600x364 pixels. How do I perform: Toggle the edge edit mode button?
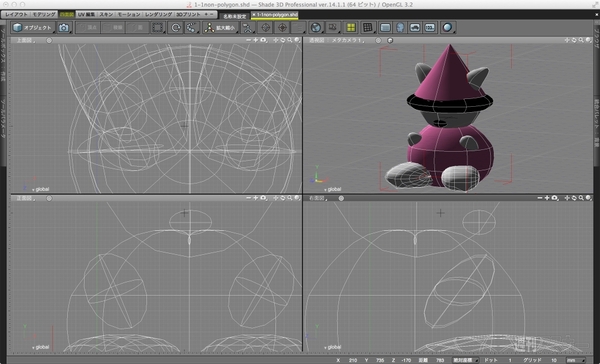pos(113,28)
